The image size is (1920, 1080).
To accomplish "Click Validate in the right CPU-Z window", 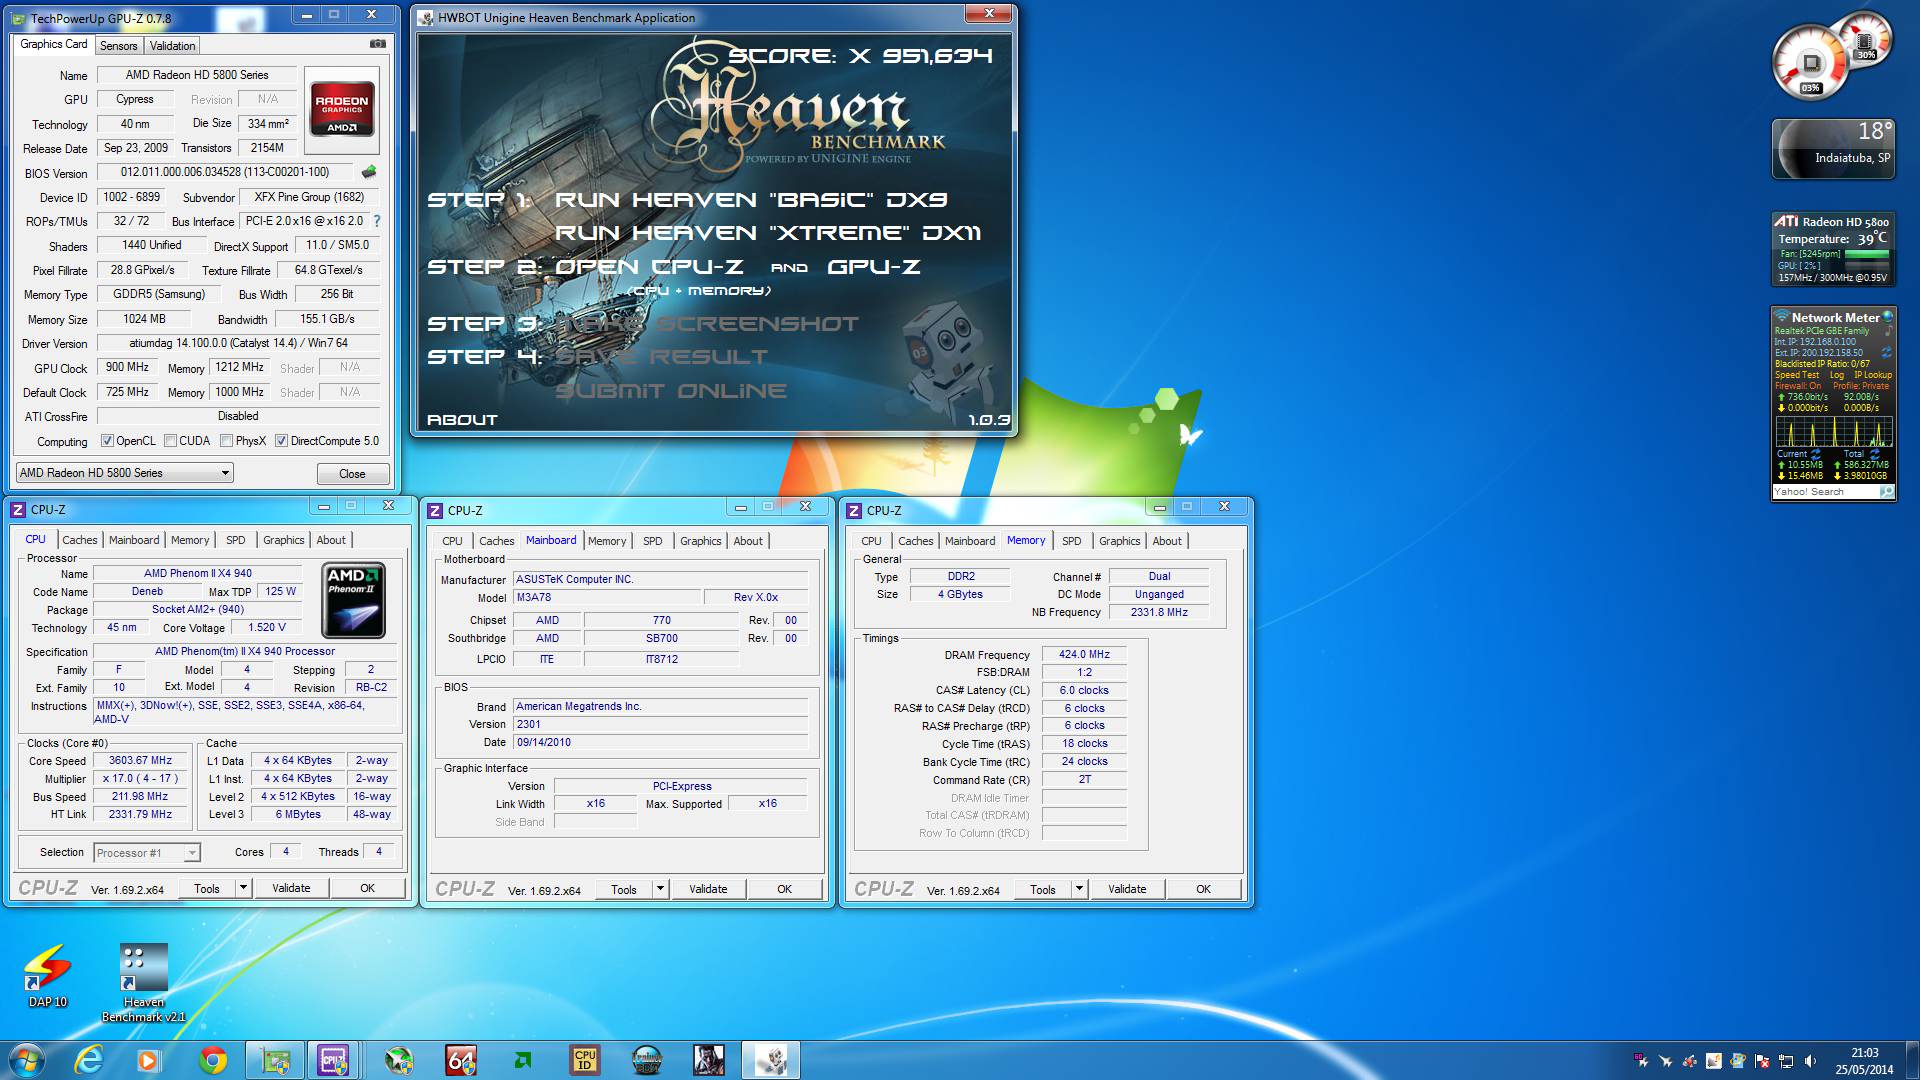I will (1127, 889).
